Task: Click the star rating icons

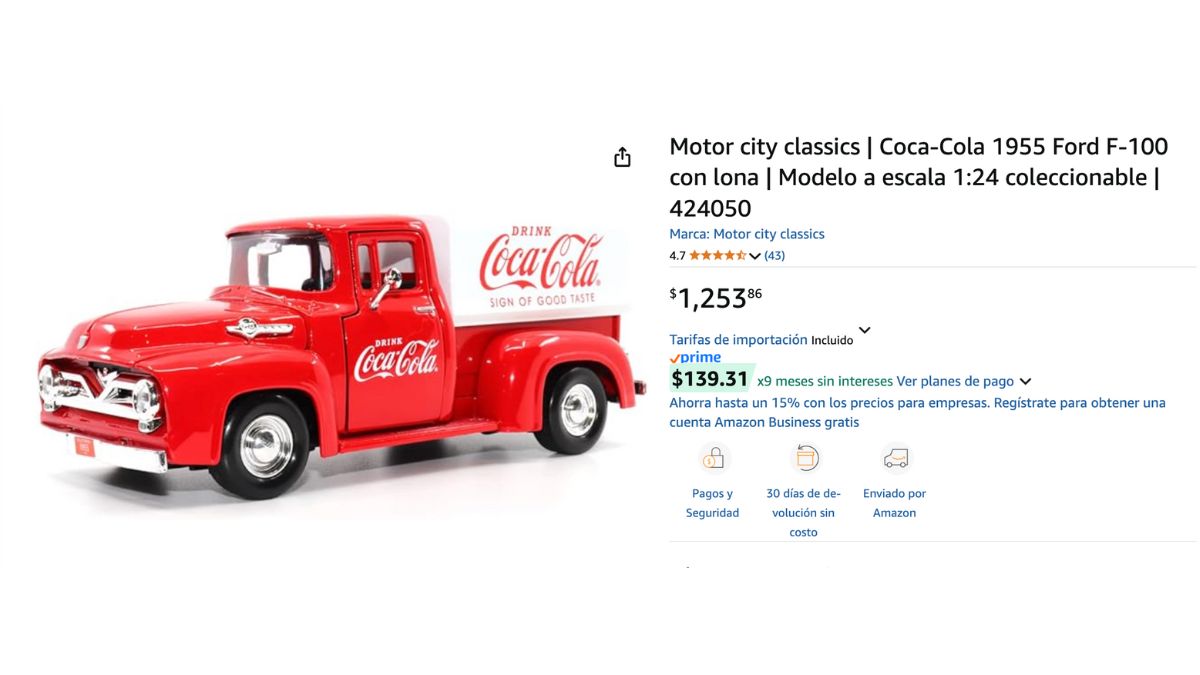Action: pos(717,255)
